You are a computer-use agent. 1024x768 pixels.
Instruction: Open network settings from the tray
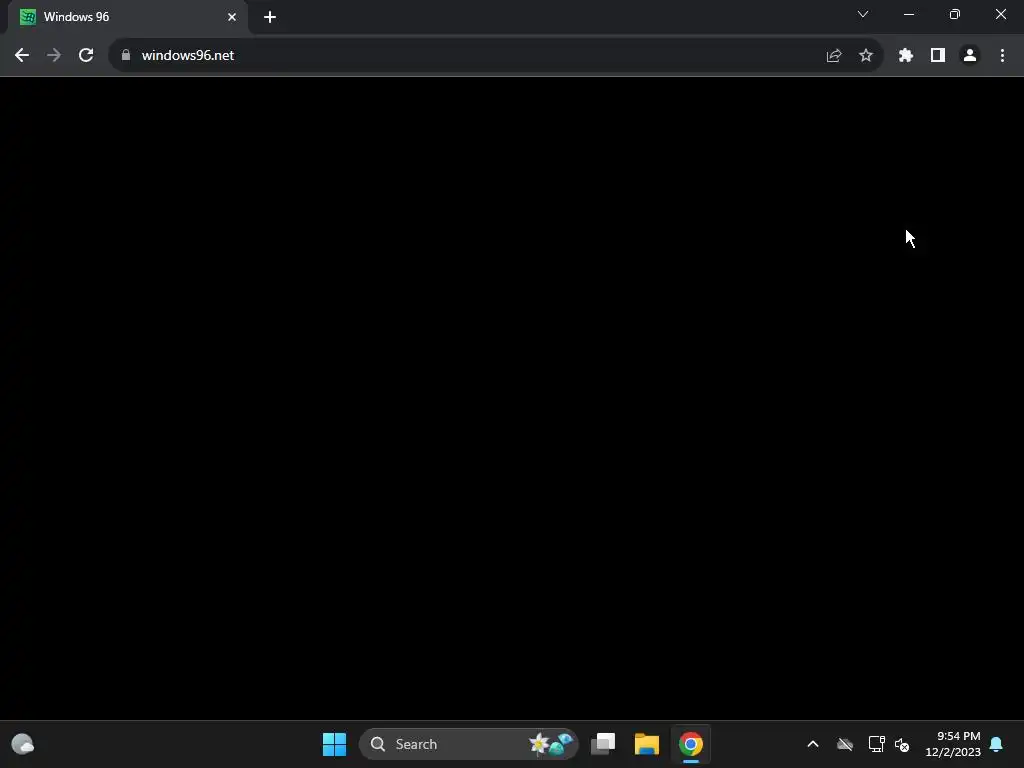point(876,744)
